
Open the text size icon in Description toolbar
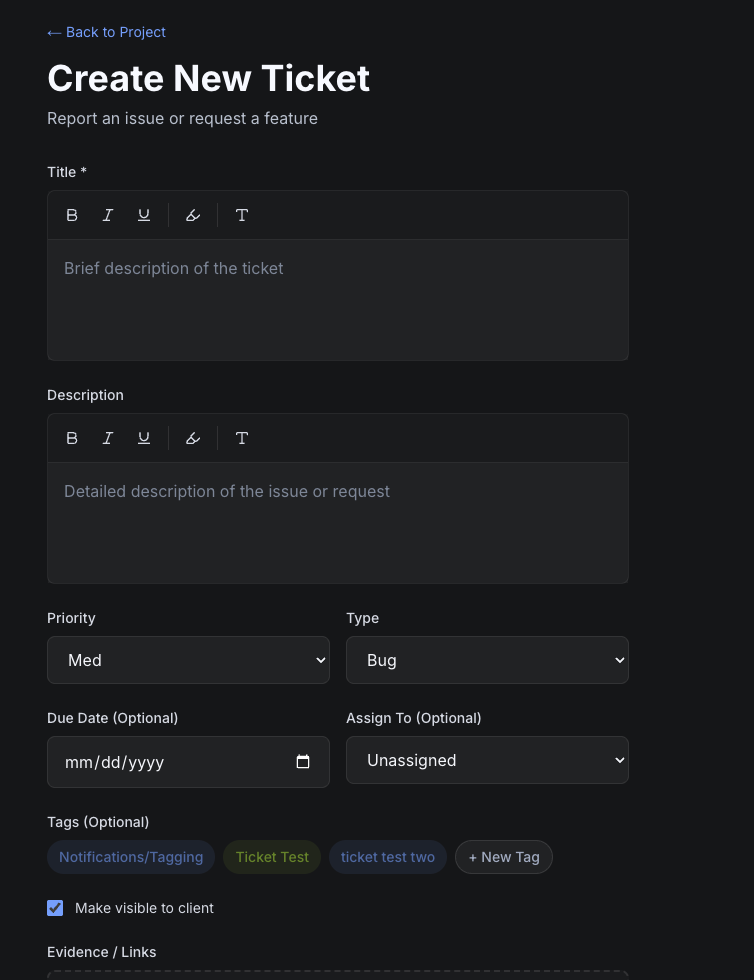click(242, 438)
